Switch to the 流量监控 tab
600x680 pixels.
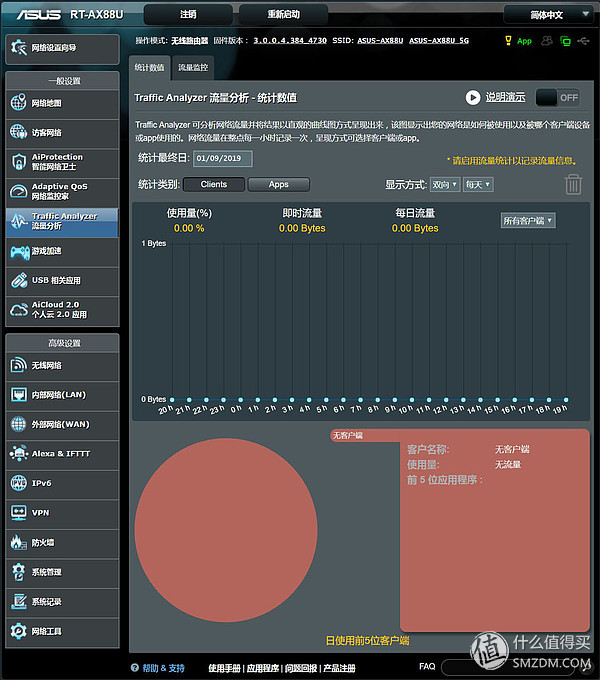click(192, 67)
